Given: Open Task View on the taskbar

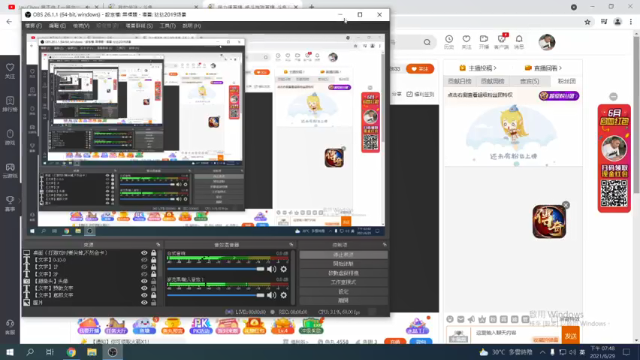Looking at the screenshot, I should [50, 352].
